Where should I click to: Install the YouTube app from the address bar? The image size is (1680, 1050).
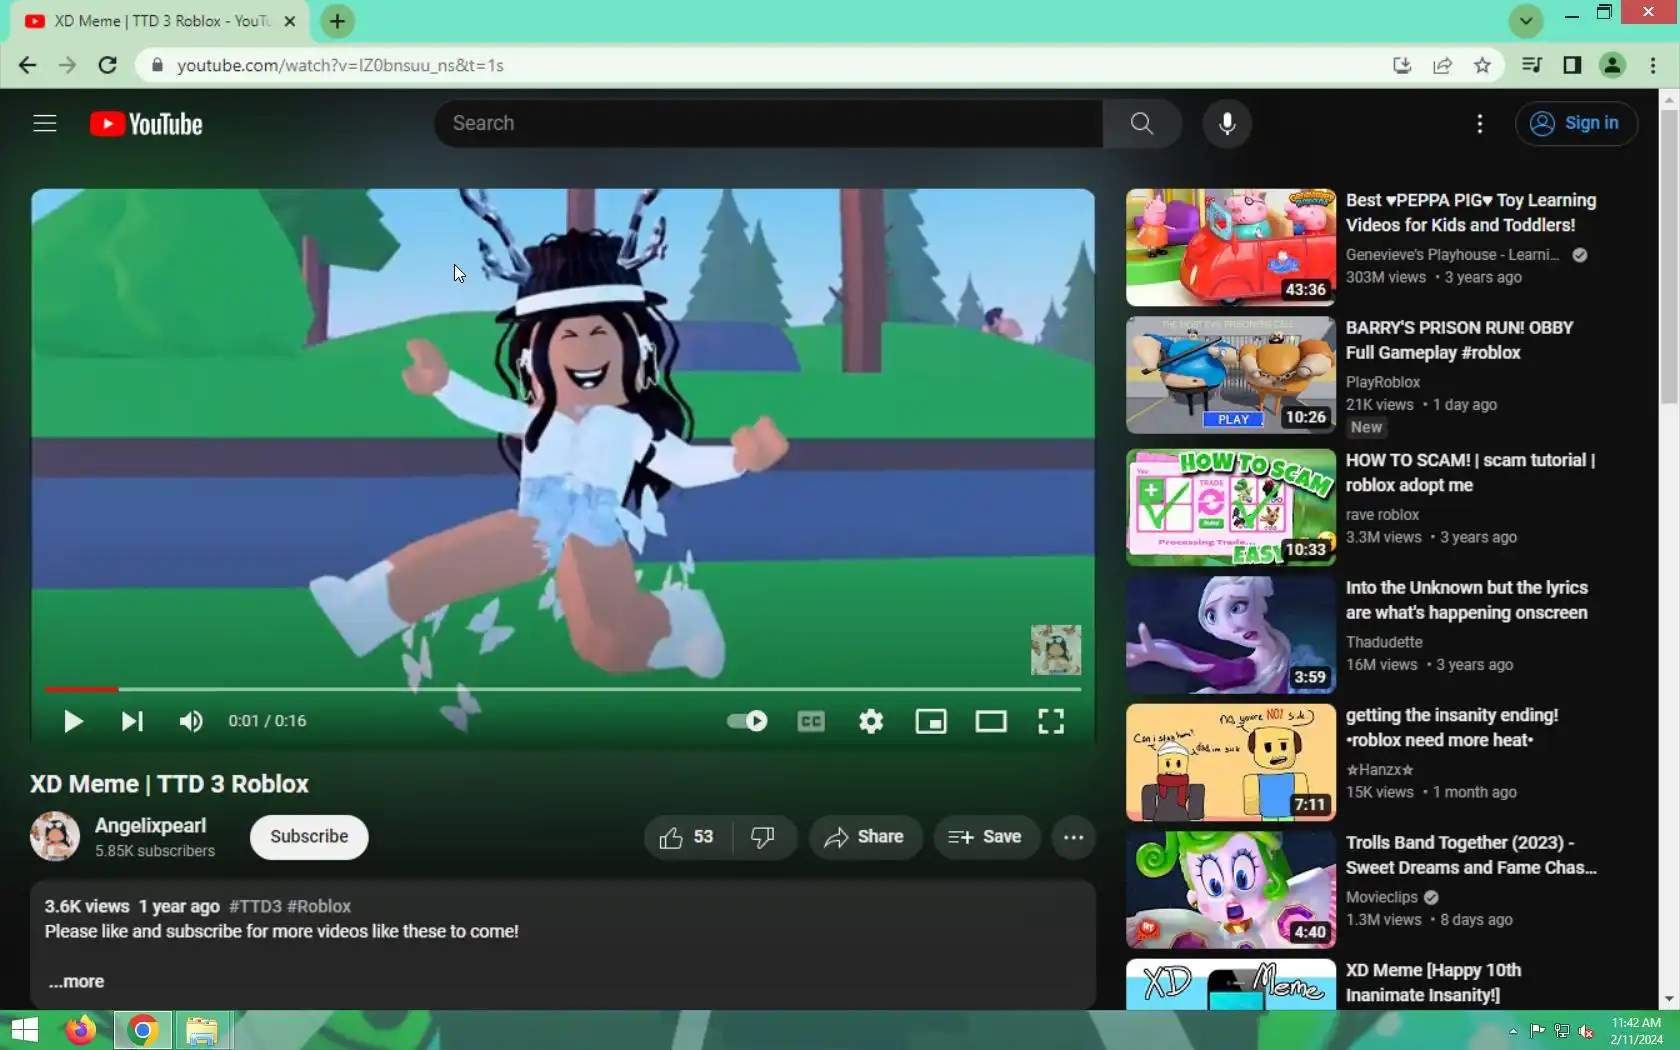click(1402, 65)
